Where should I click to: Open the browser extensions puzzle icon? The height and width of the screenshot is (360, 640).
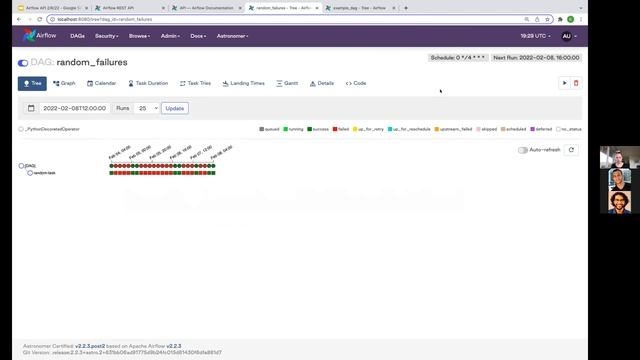click(560, 19)
